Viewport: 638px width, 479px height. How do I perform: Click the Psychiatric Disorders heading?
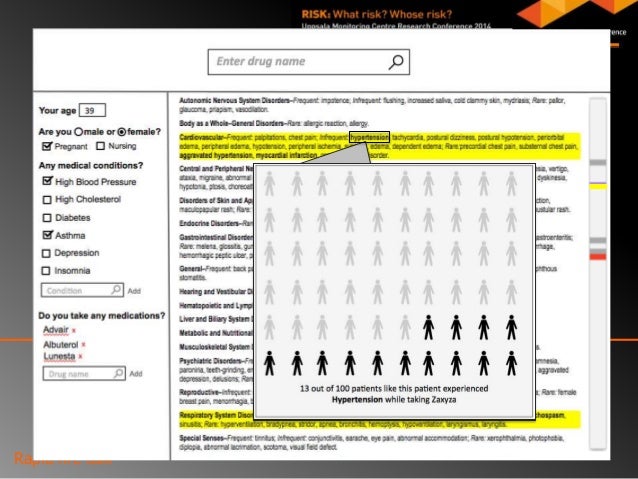point(210,361)
